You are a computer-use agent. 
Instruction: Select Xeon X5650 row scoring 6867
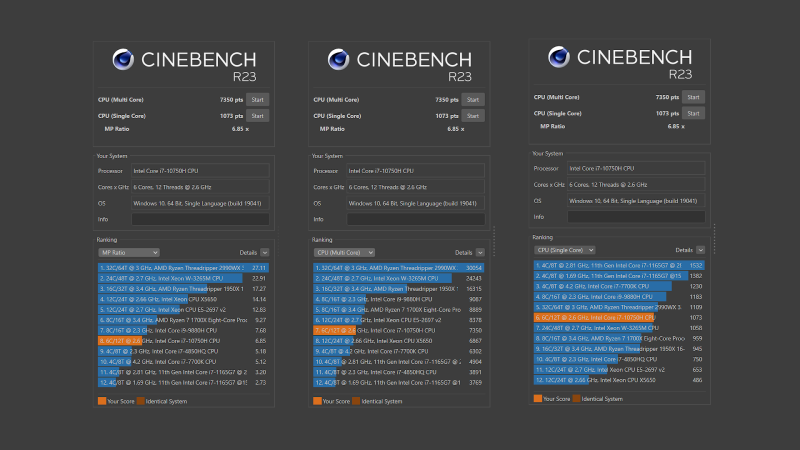pyautogui.click(x=398, y=341)
